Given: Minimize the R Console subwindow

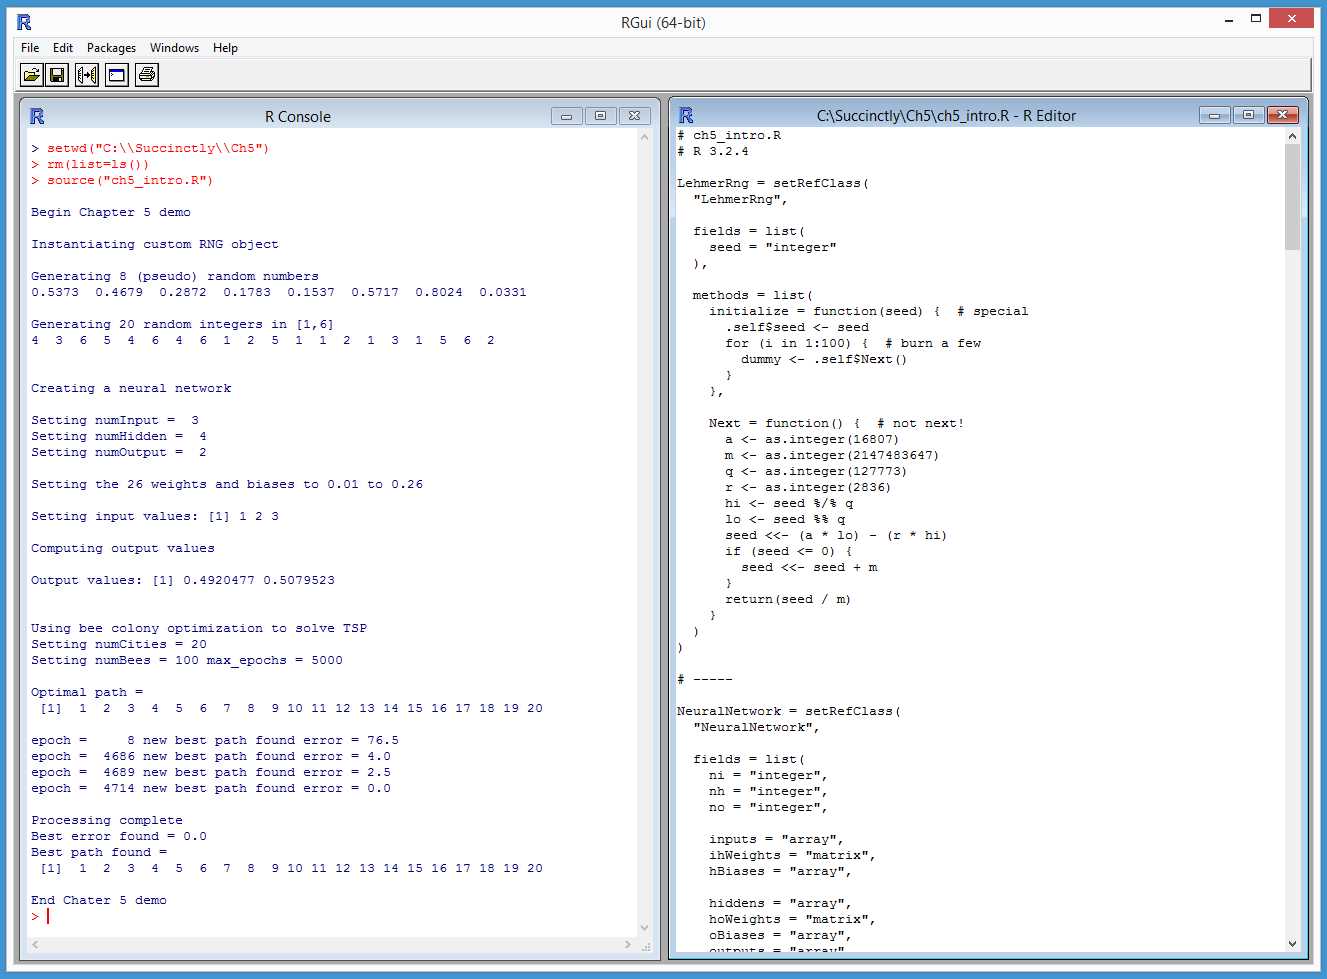Looking at the screenshot, I should click(x=566, y=116).
